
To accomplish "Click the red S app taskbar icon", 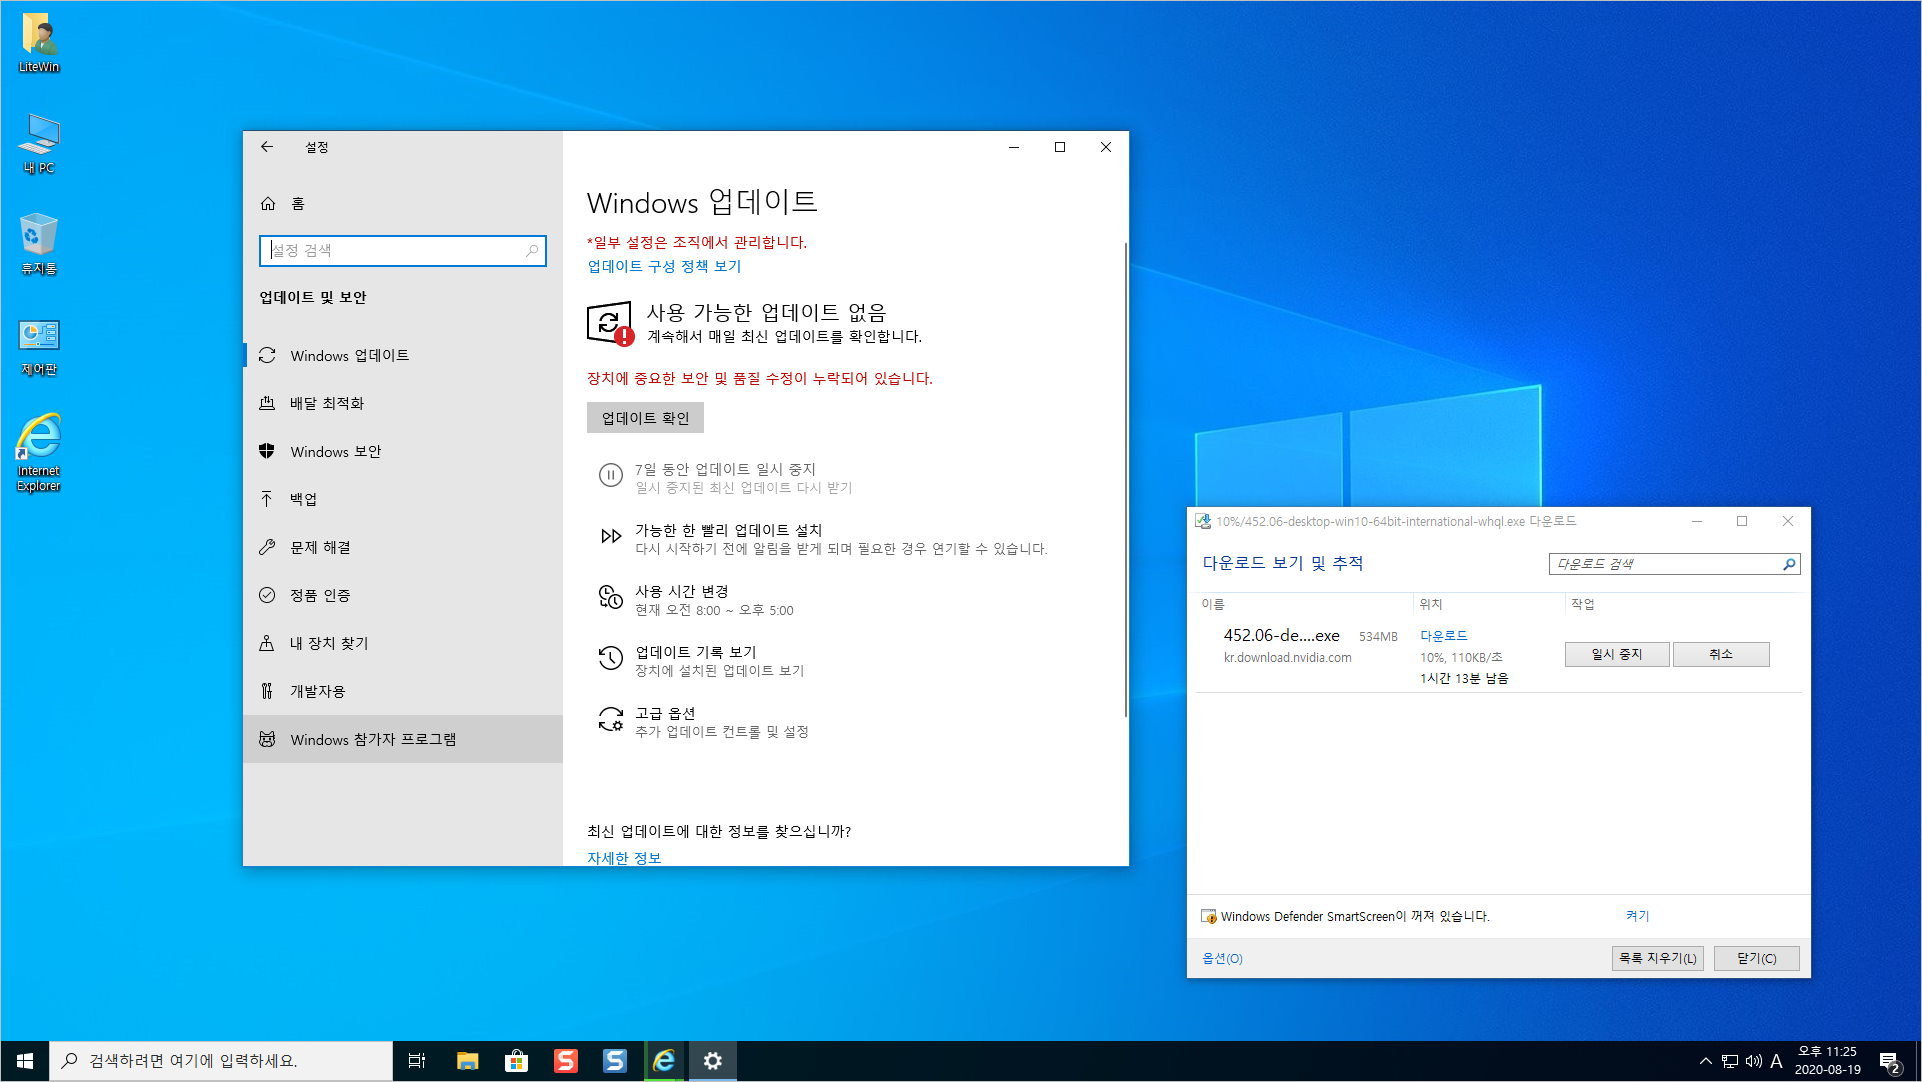I will click(566, 1061).
